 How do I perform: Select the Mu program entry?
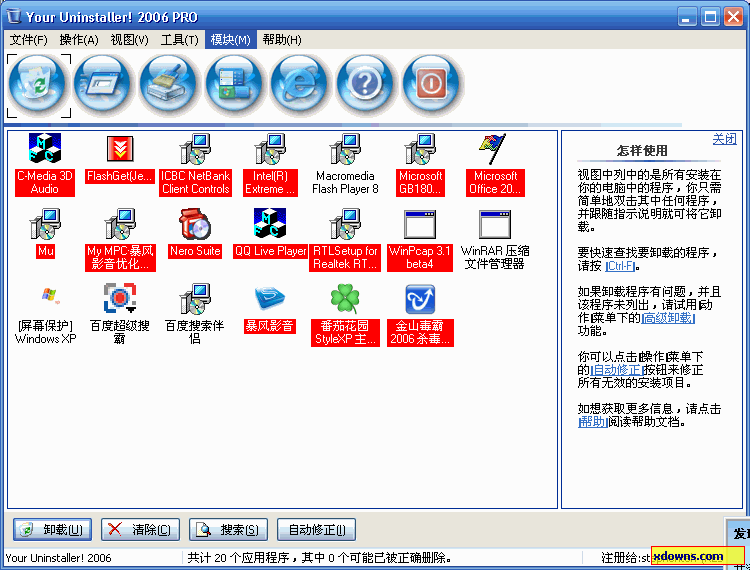(x=45, y=234)
